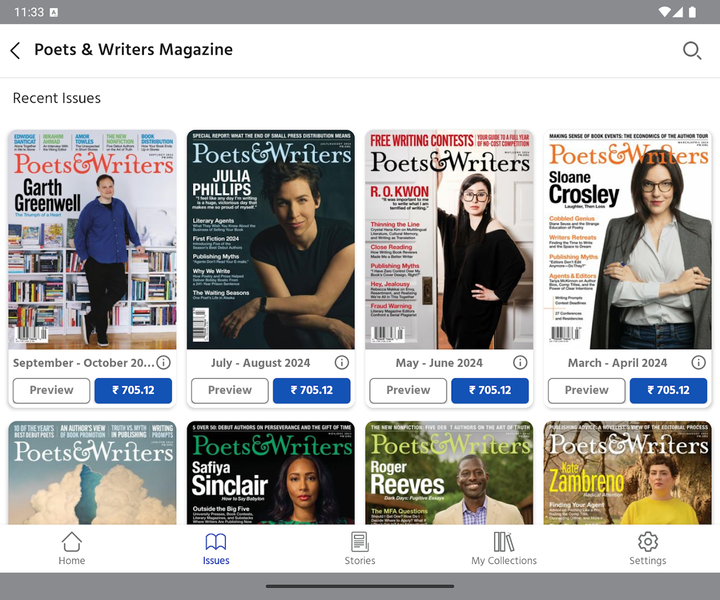720x600 pixels.
Task: Click the 'September - October 20...' title
Action: tap(84, 363)
